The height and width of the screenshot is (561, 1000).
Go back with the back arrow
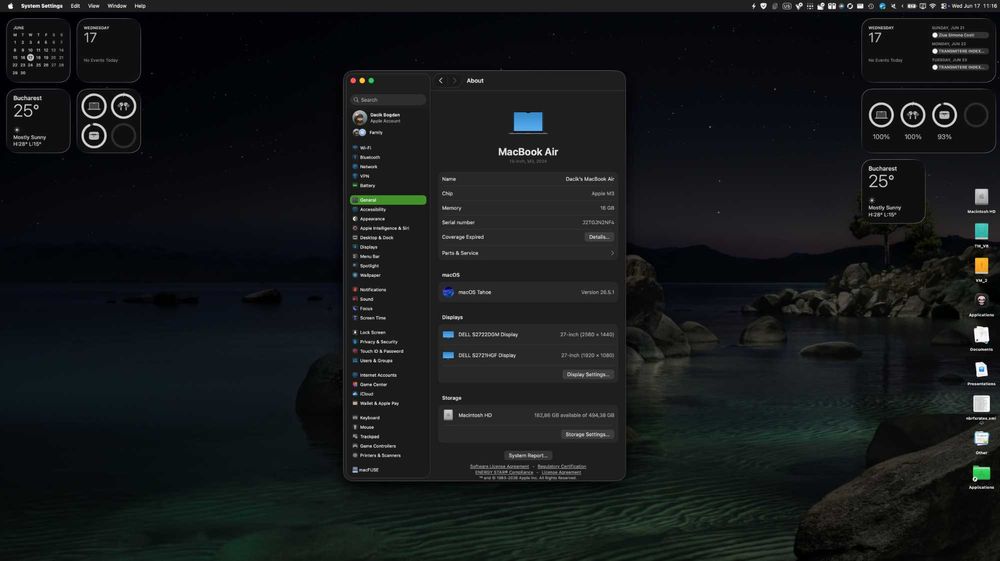coord(441,81)
